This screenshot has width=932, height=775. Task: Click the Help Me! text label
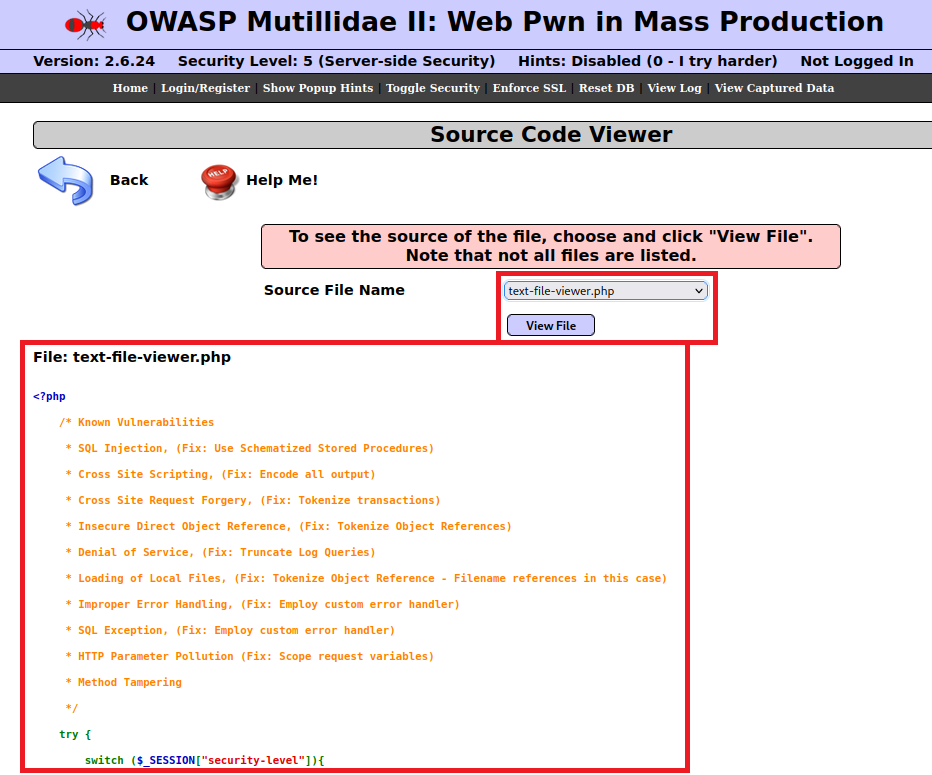click(282, 180)
